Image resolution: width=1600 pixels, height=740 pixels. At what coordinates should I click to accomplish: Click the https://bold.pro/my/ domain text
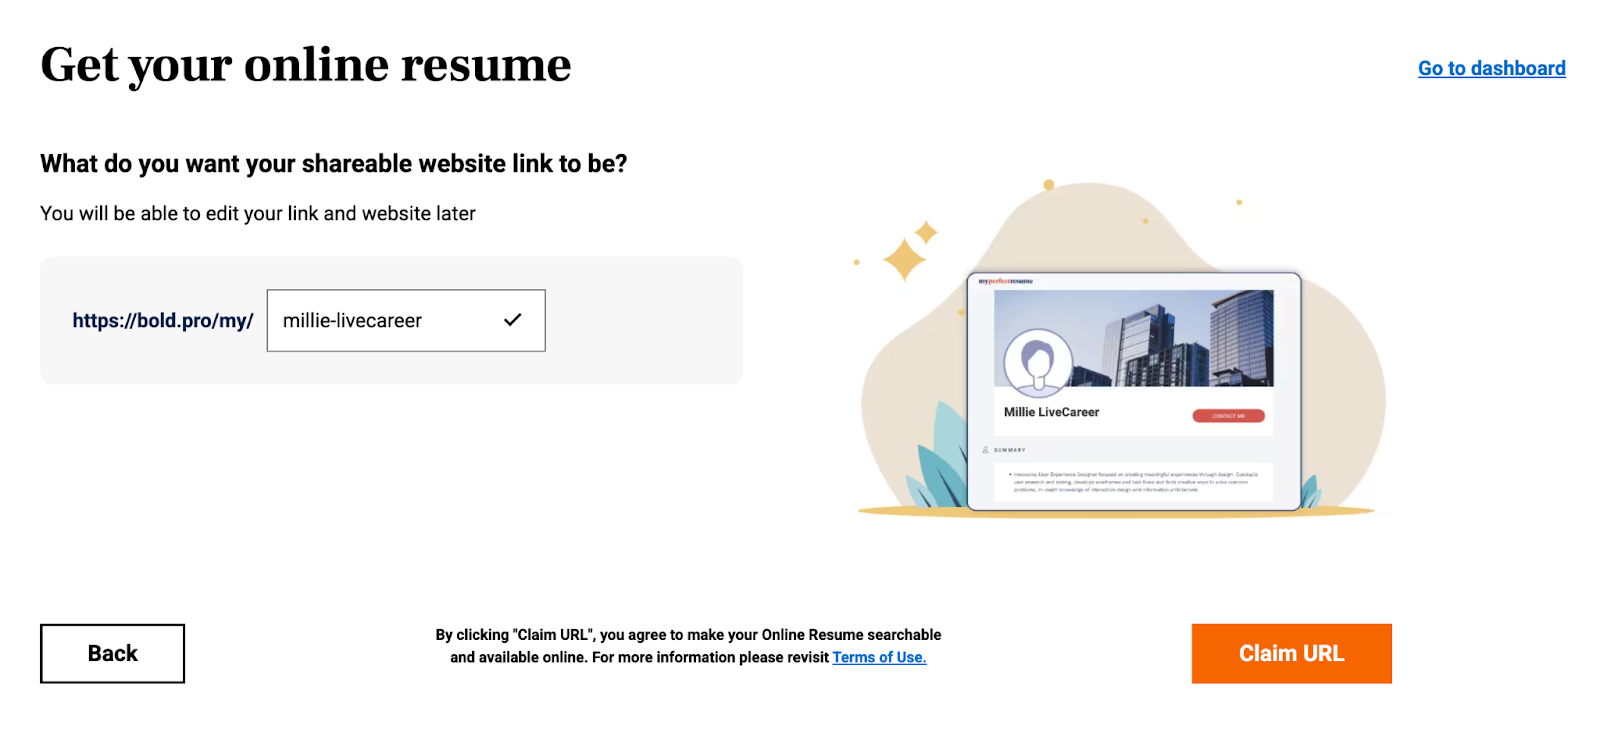(163, 321)
